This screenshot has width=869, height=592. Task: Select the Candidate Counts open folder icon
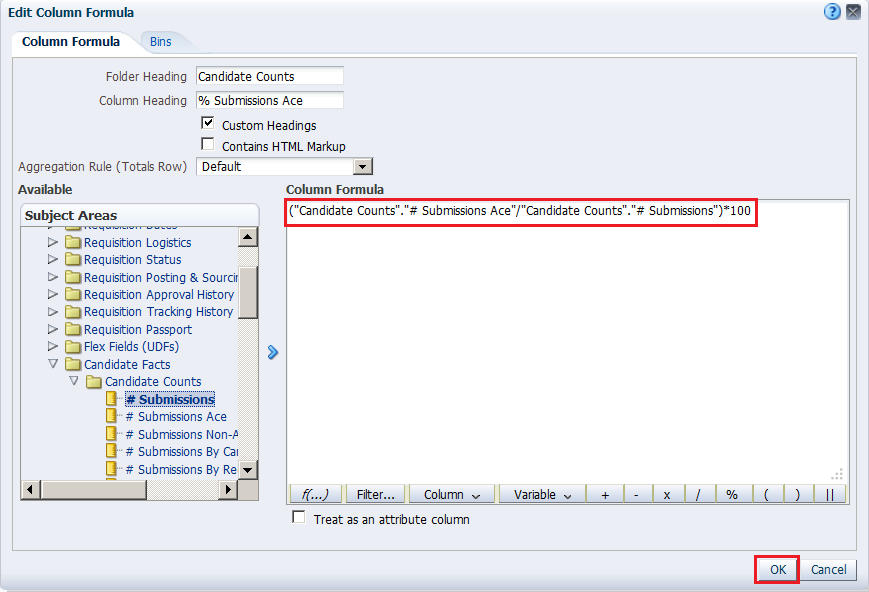[94, 381]
